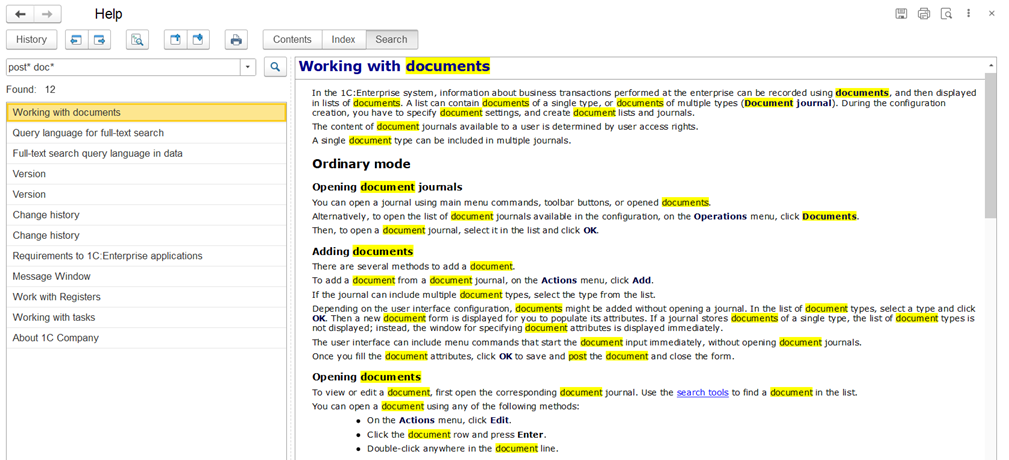Select "Query language for full-text search" result
The image size is (1009, 460).
coord(88,133)
